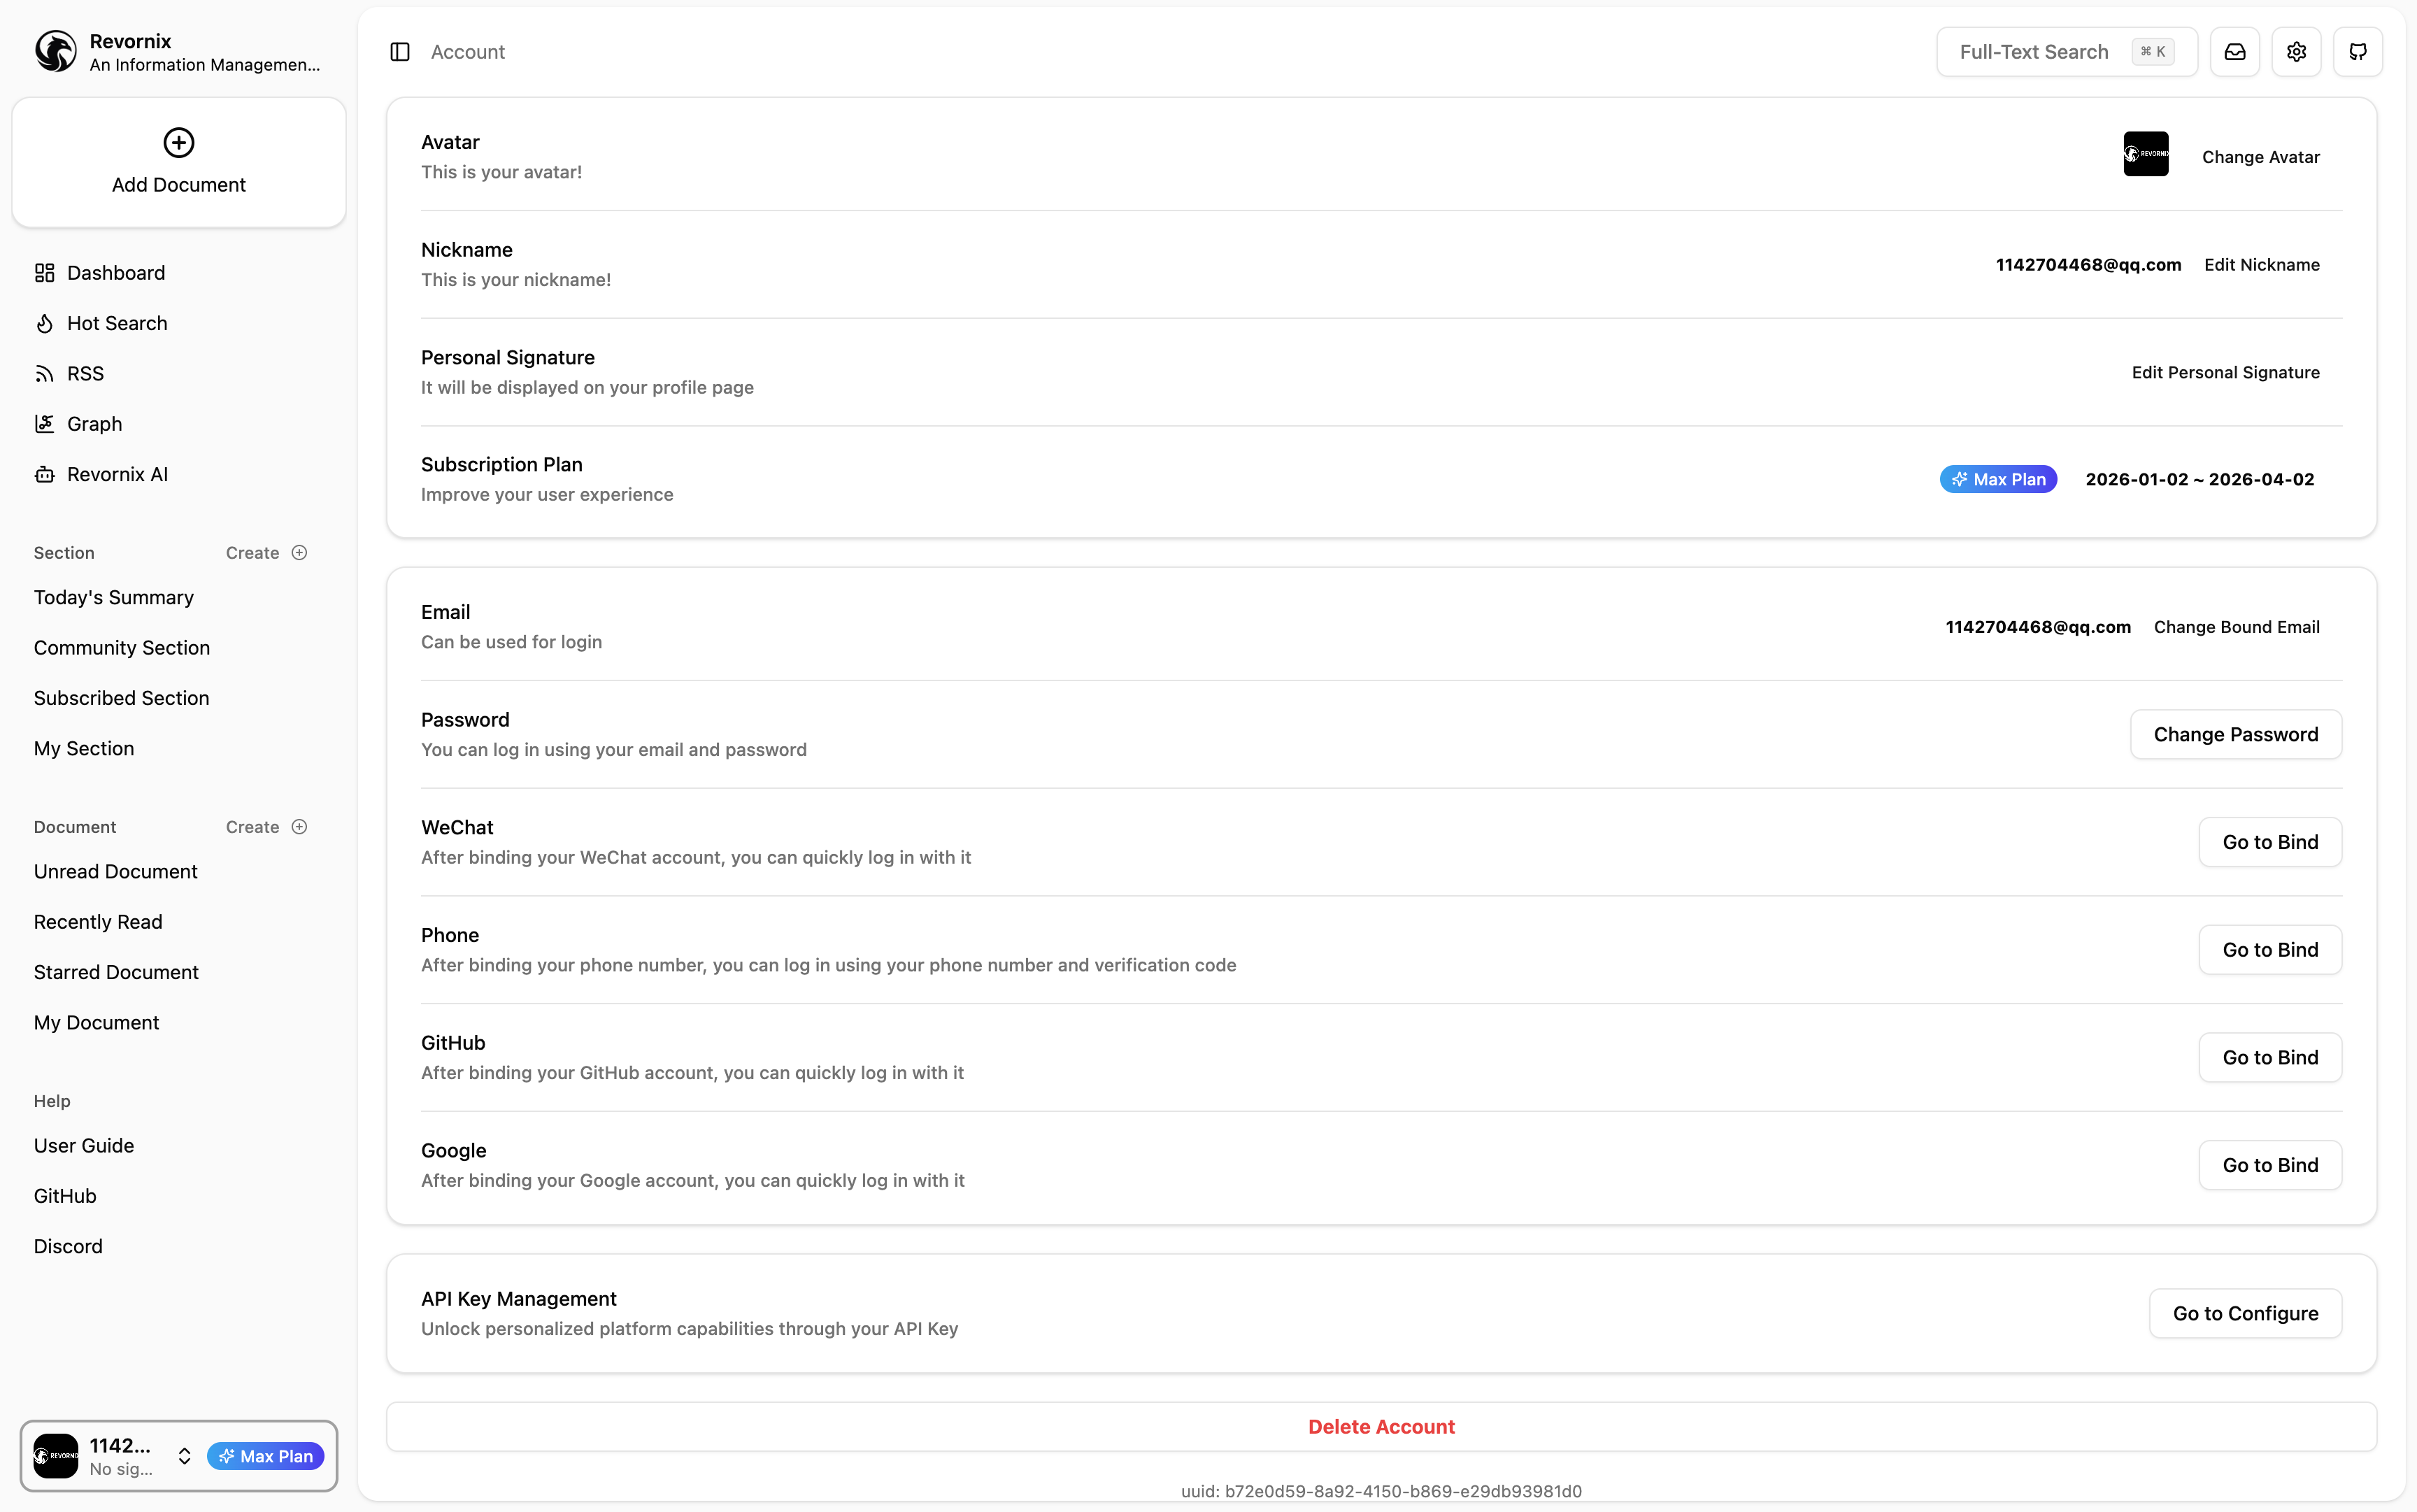Viewport: 2417px width, 1512px height.
Task: Click the Delete Account button
Action: [1381, 1427]
